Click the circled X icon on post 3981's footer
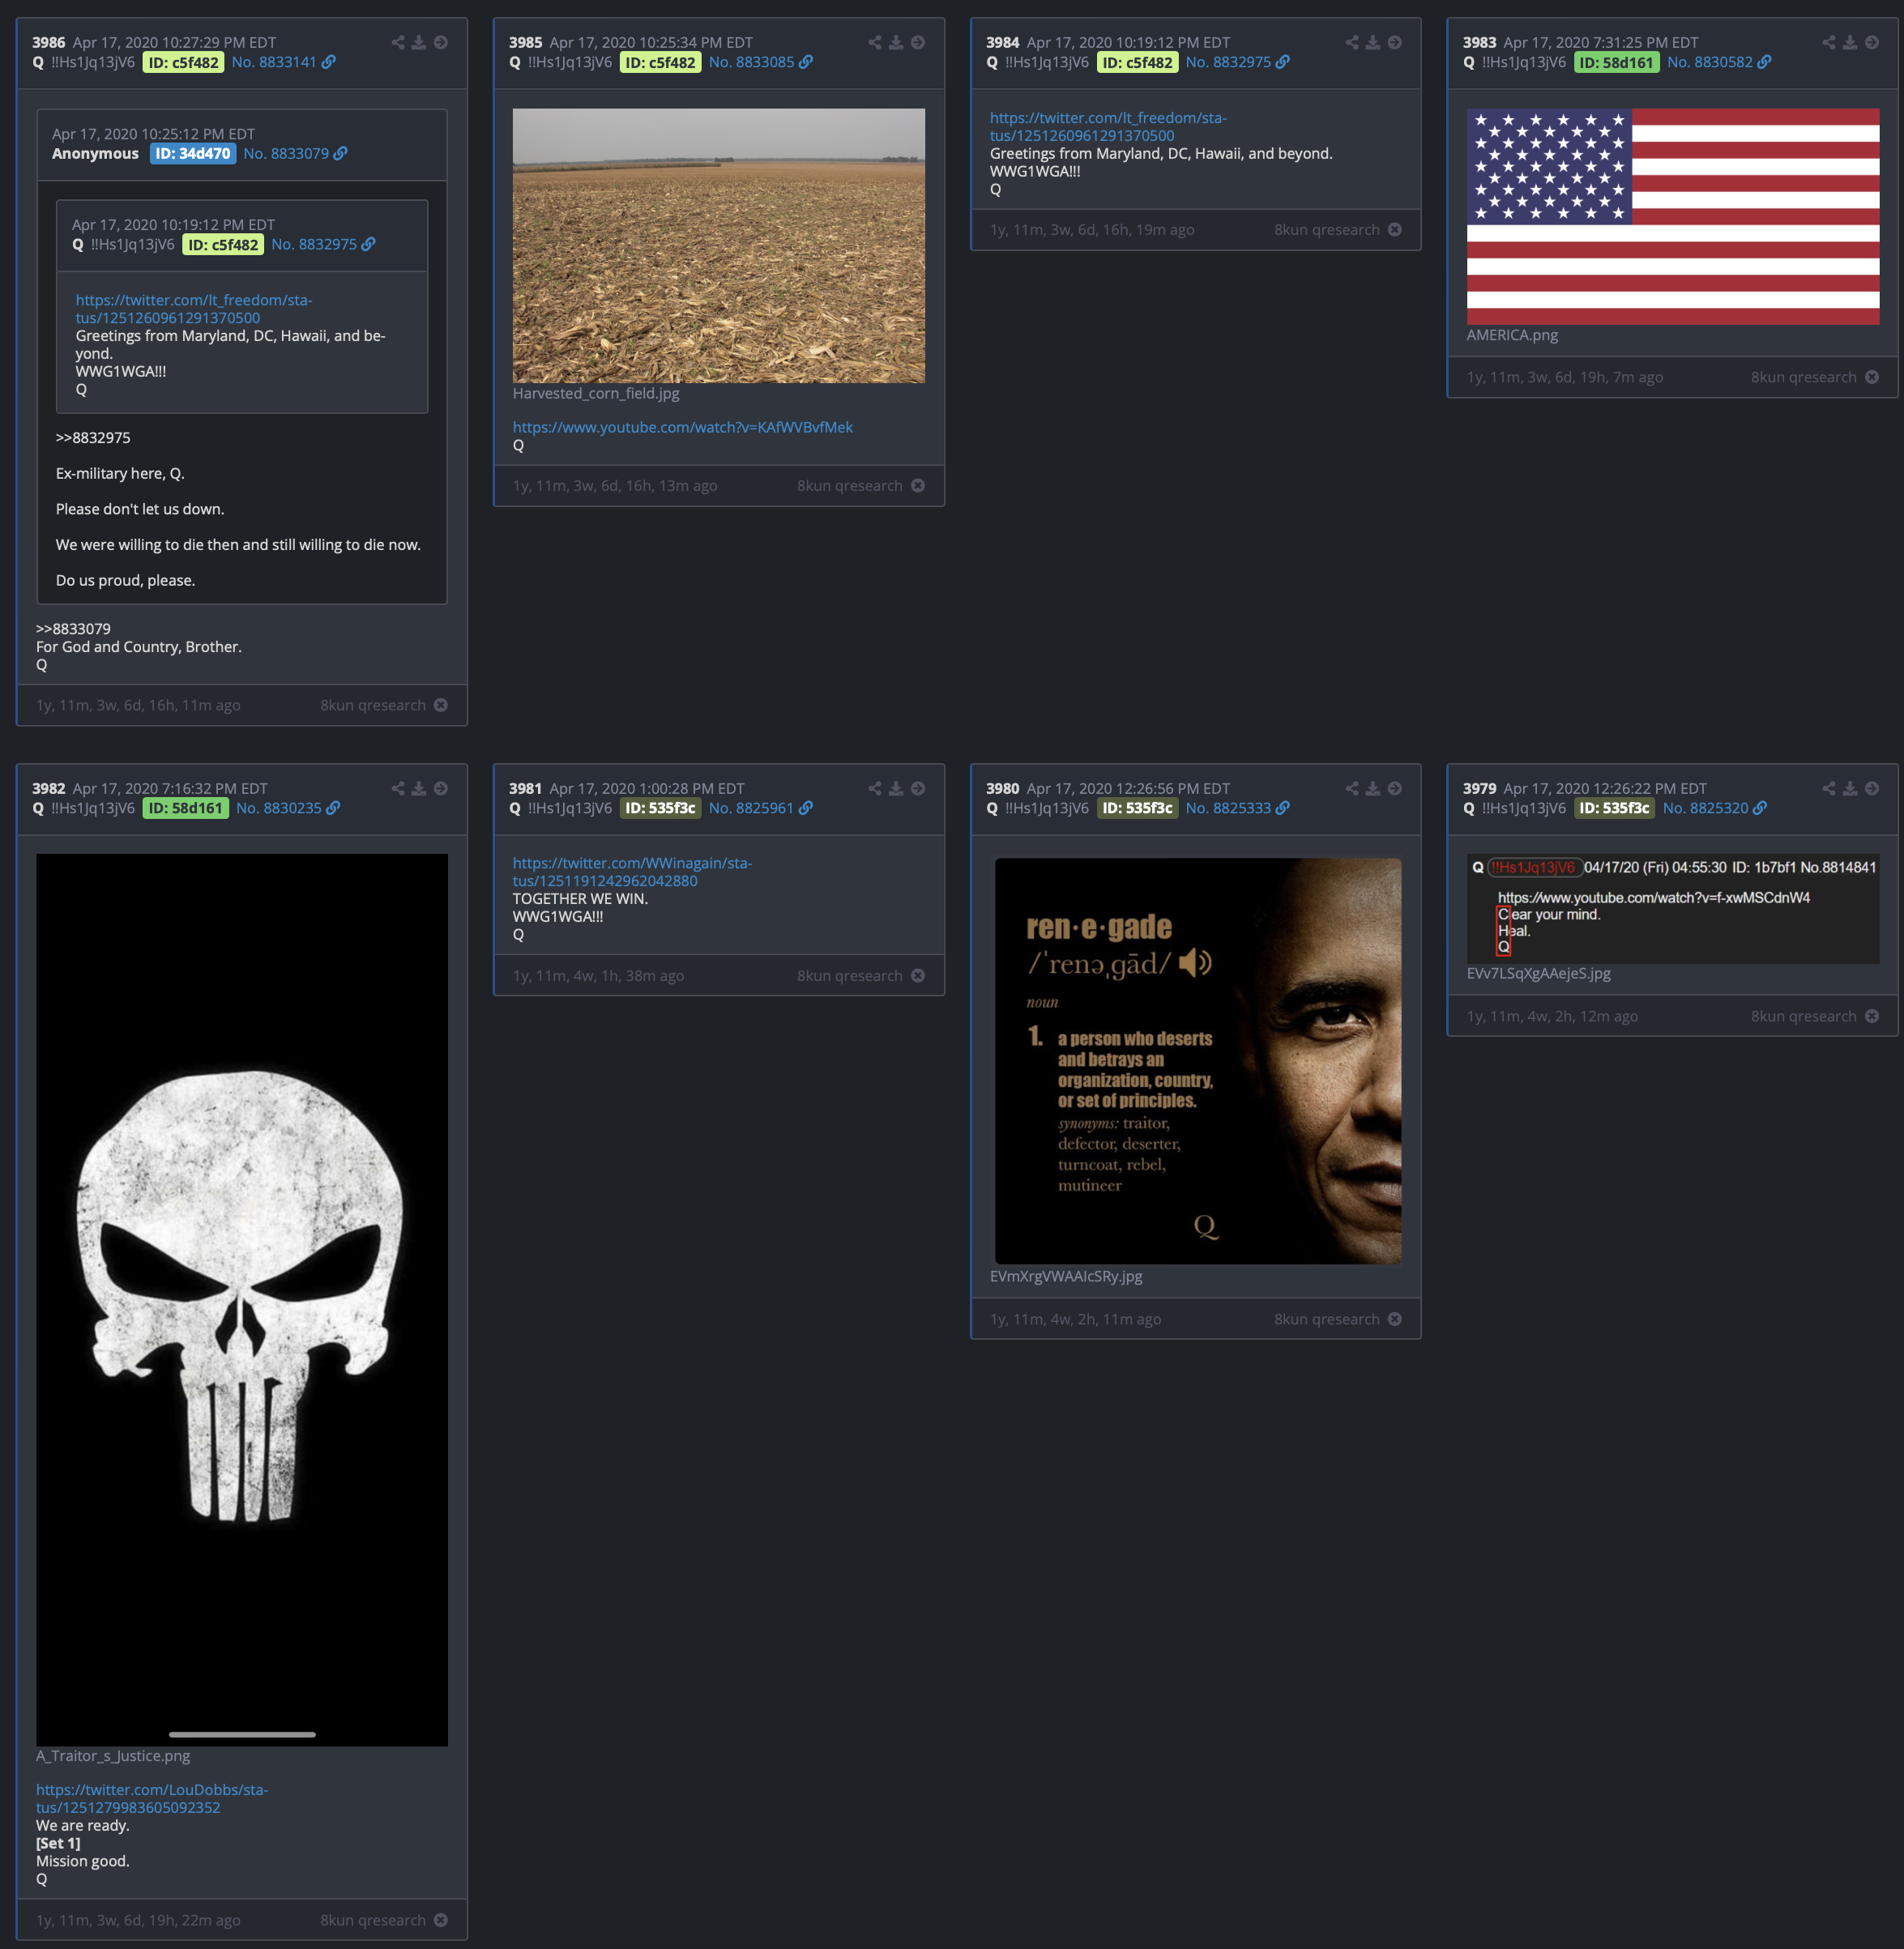1904x1949 pixels. coord(918,975)
